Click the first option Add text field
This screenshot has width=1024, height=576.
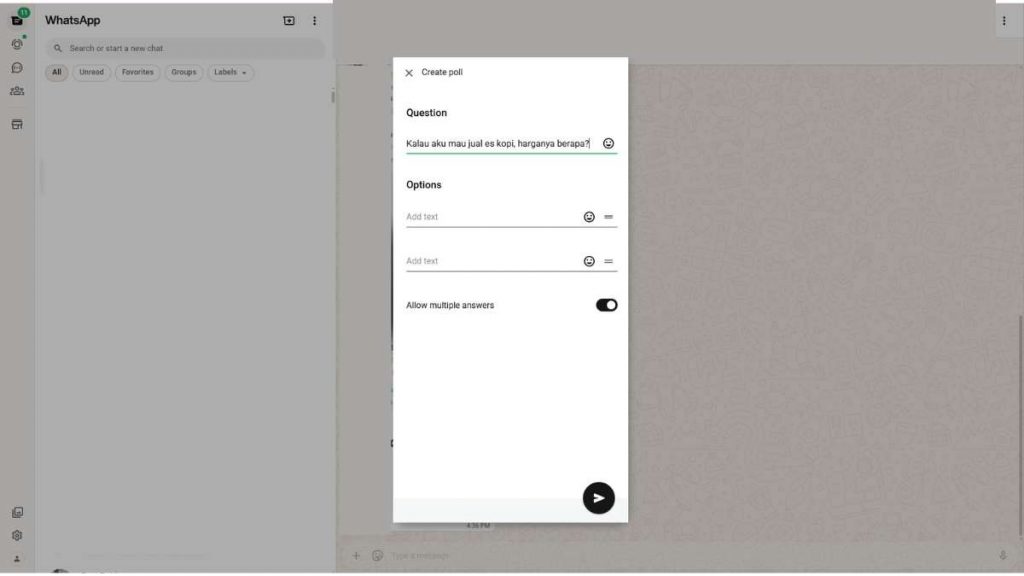pyautogui.click(x=490, y=217)
